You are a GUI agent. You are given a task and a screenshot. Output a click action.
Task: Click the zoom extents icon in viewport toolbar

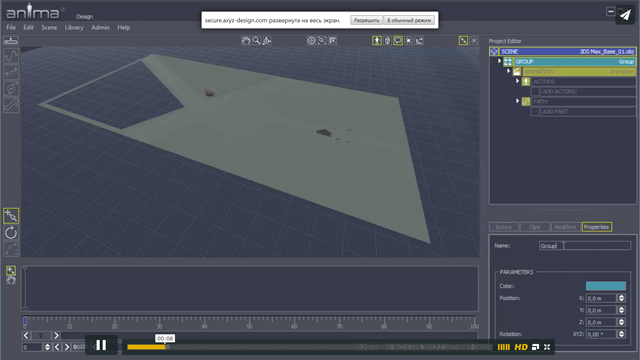pos(322,40)
